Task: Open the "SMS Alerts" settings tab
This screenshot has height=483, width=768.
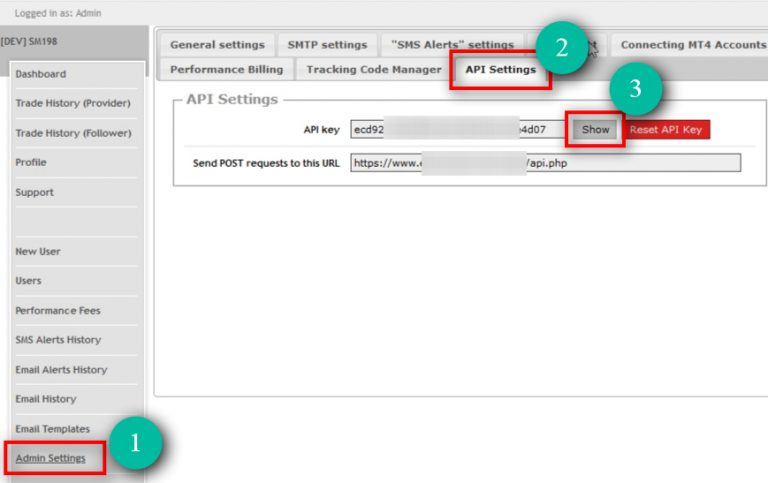Action: point(452,45)
